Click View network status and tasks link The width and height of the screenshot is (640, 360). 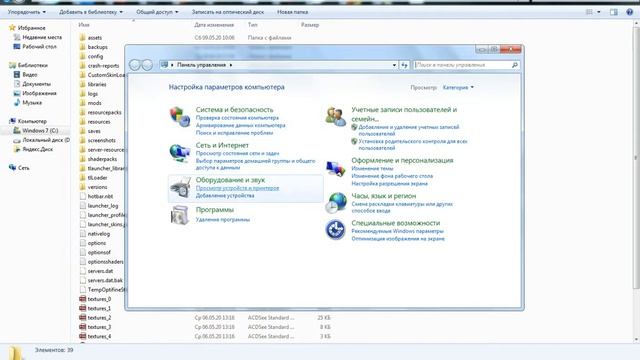tap(238, 153)
